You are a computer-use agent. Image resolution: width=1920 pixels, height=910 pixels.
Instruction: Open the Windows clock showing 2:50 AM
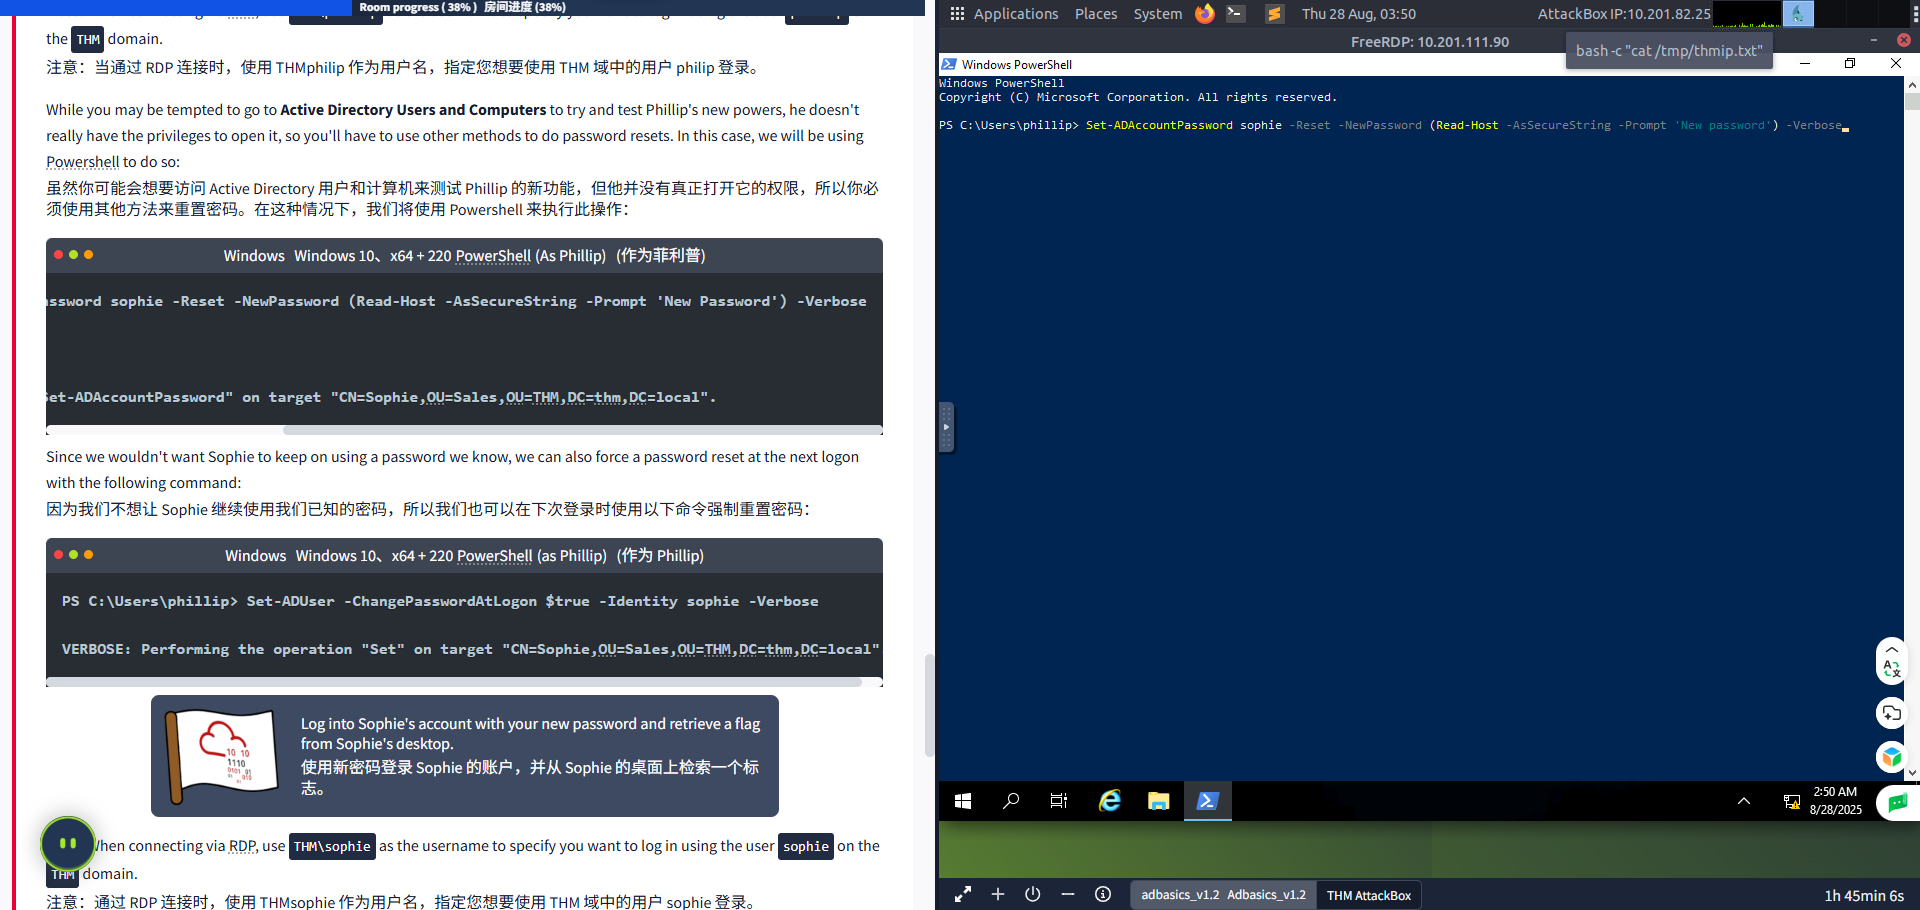(1835, 801)
